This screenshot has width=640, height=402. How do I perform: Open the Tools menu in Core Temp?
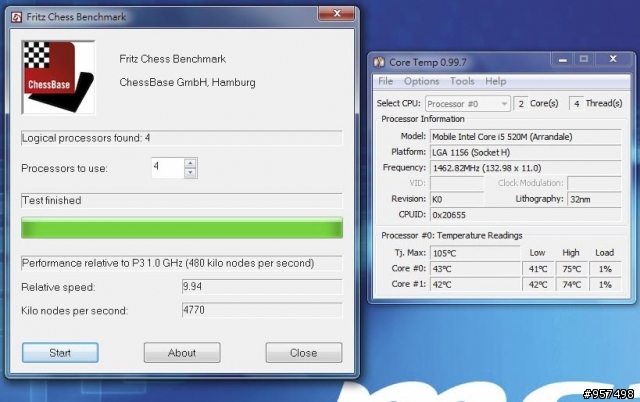[x=462, y=81]
